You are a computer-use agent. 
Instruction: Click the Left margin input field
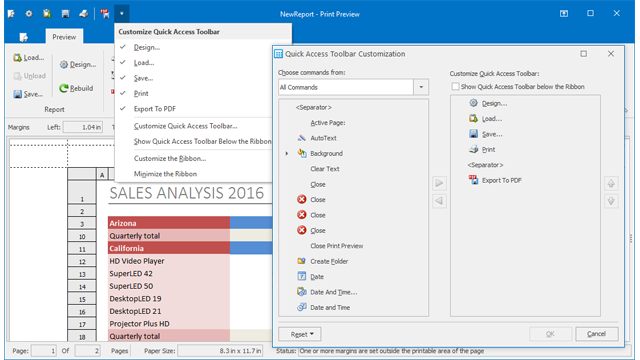[x=83, y=127]
